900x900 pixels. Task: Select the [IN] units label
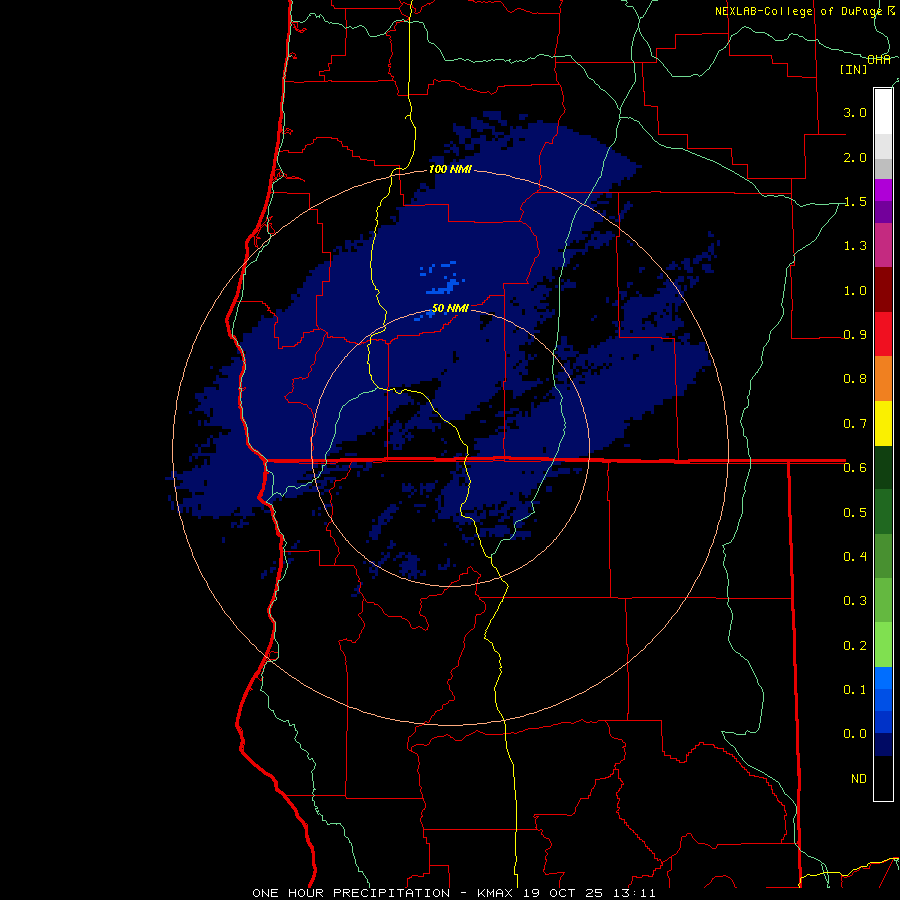point(854,69)
